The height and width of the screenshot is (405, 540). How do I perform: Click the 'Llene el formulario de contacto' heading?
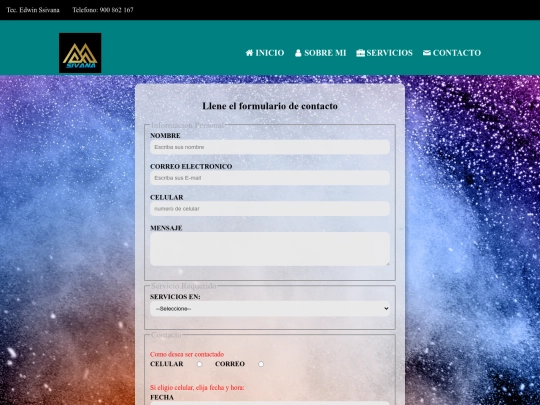click(270, 106)
